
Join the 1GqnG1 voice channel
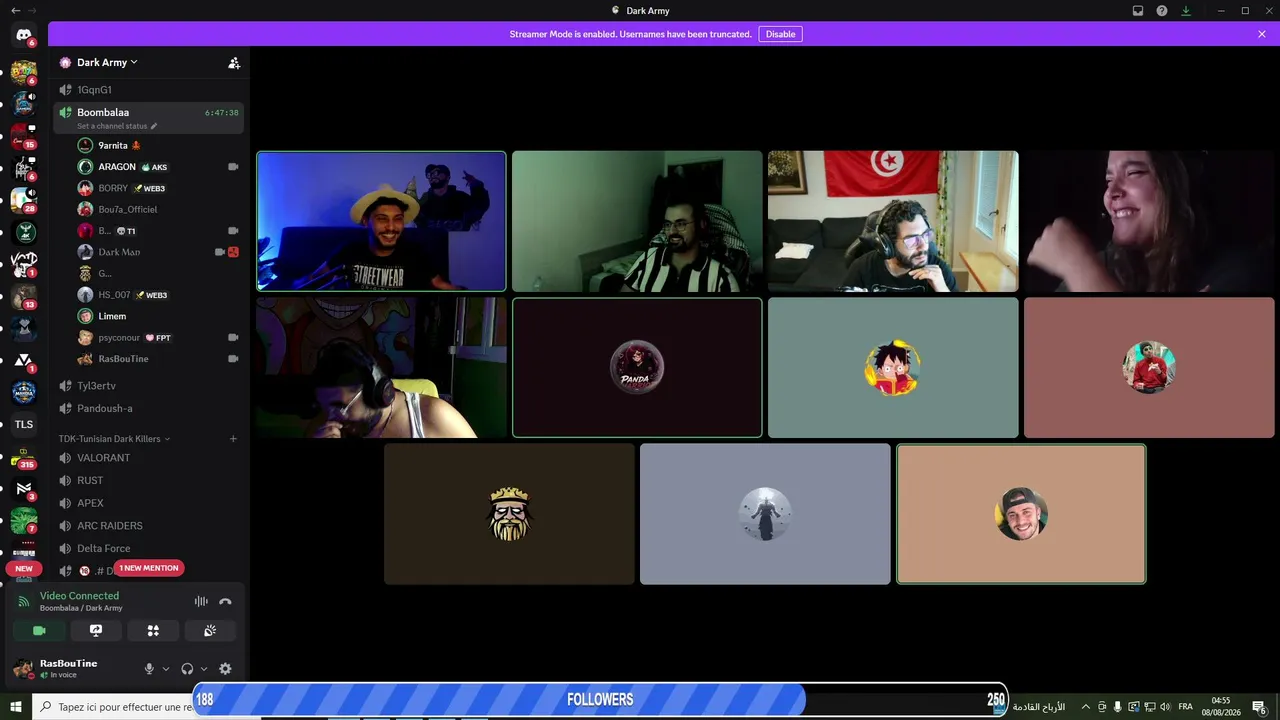coord(149,90)
